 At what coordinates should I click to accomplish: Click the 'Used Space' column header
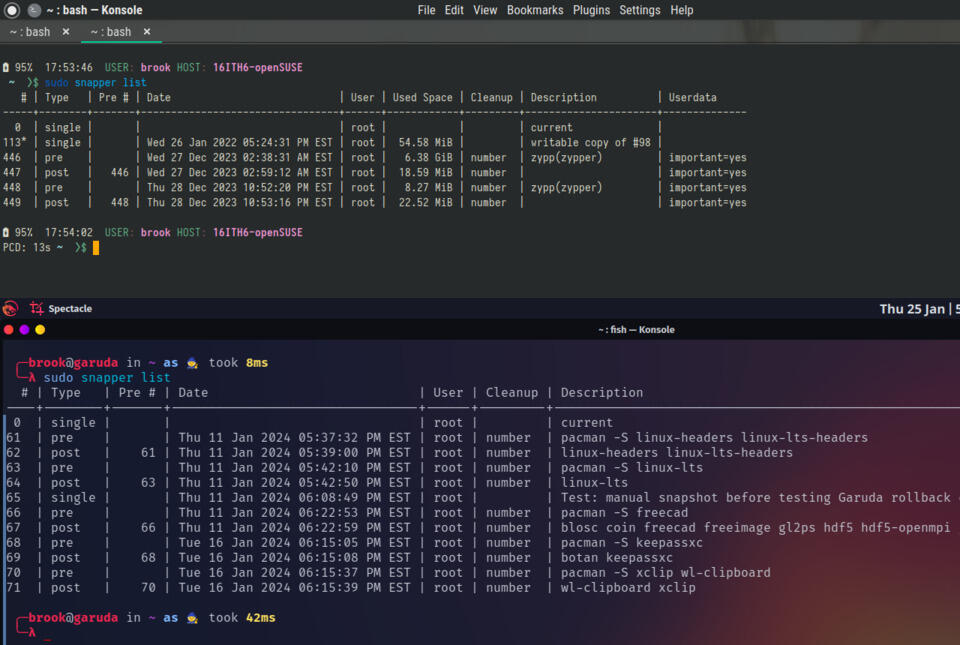[x=422, y=97]
